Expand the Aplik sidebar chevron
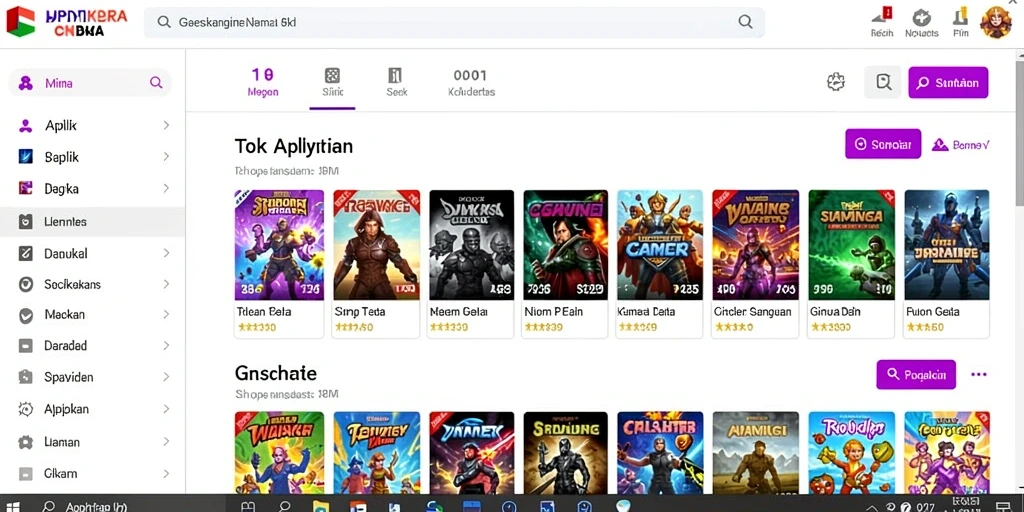 tap(166, 125)
